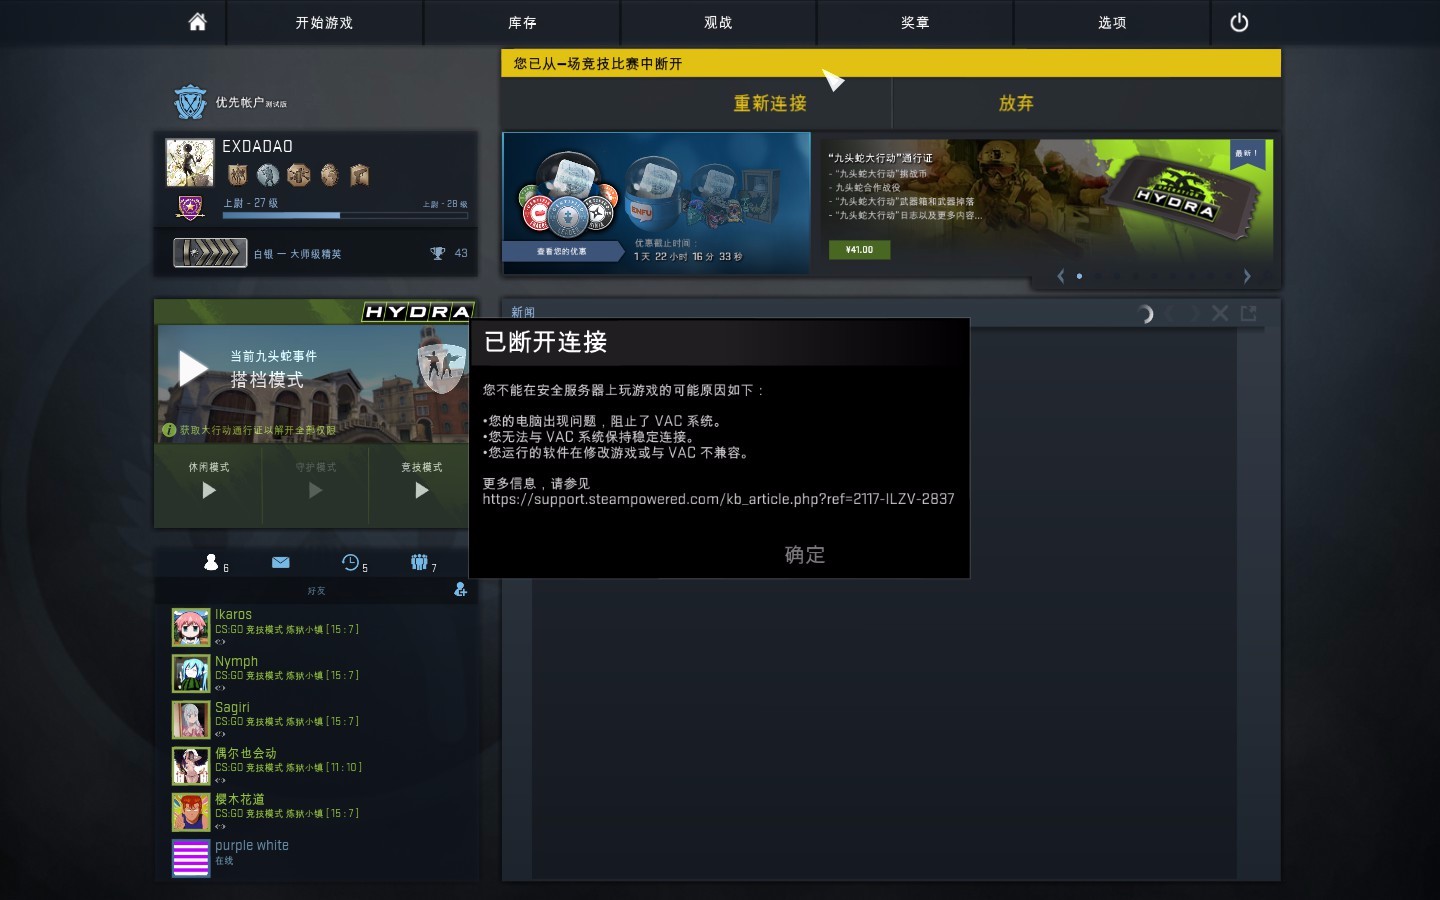Open the 奖章 awards menu
1440x900 pixels.
coord(915,22)
